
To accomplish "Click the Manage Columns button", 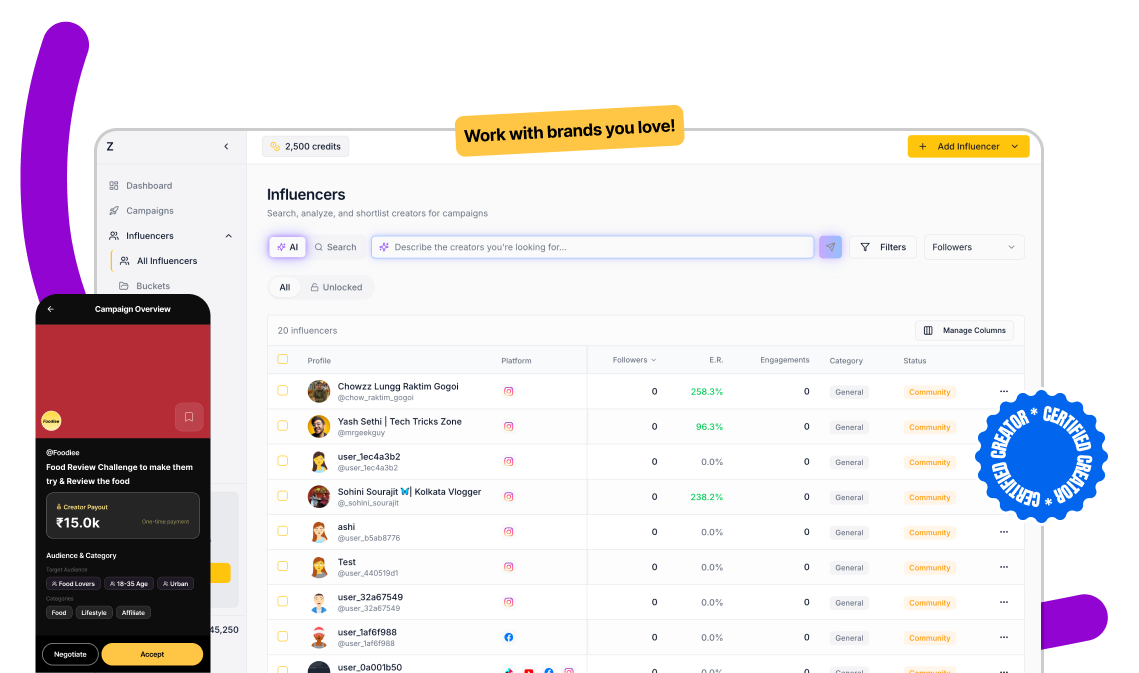I will pyautogui.click(x=964, y=330).
